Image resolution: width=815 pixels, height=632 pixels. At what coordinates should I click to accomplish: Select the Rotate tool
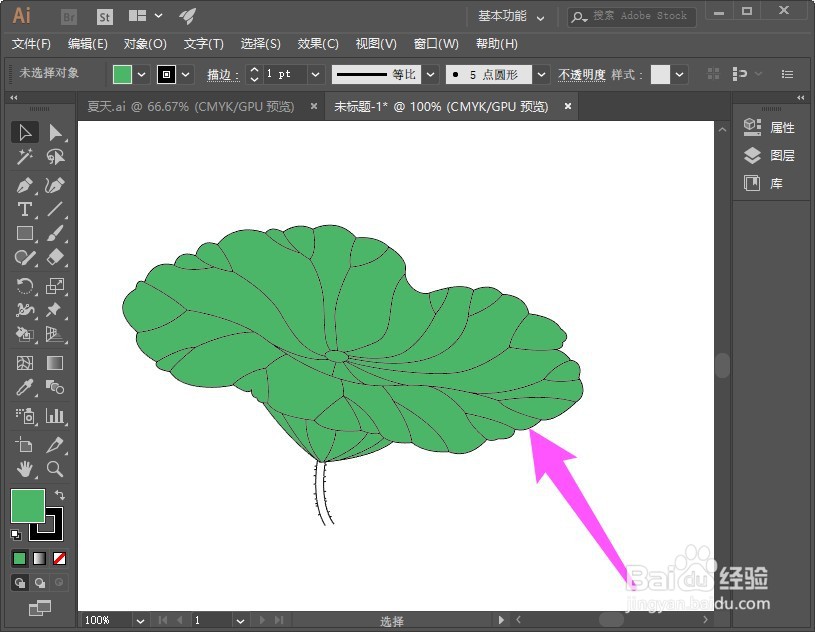[24, 286]
